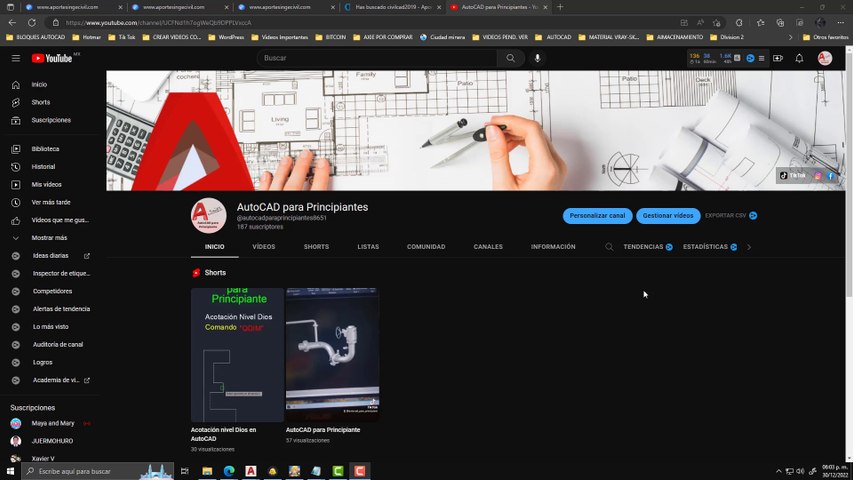Open the YouTube notifications bell
This screenshot has height=480, width=853.
point(799,58)
